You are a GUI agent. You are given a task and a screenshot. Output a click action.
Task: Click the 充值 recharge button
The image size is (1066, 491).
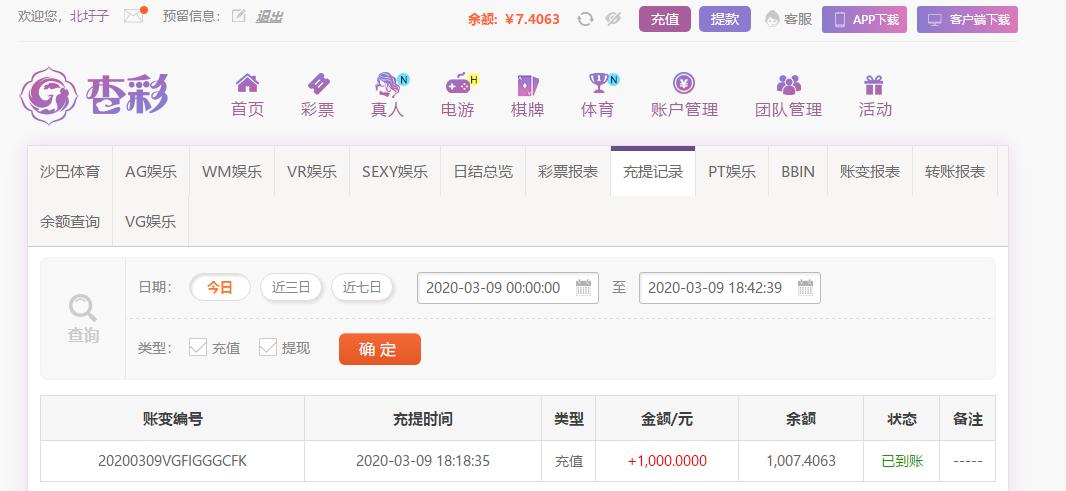pos(665,19)
